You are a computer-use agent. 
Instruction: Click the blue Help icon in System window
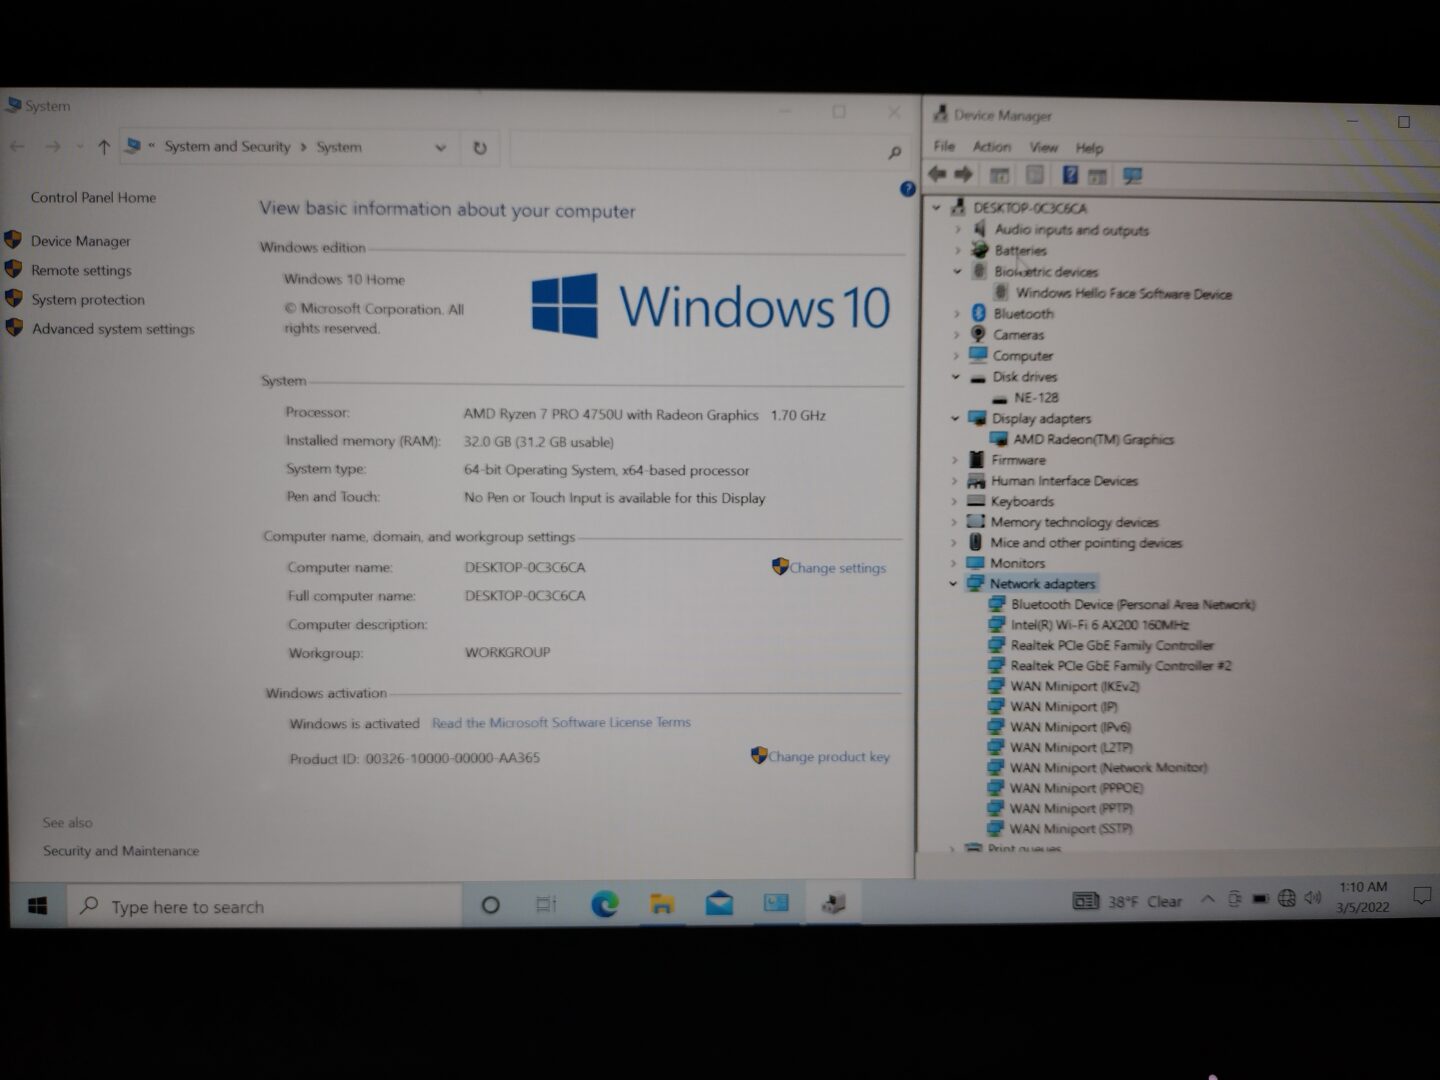click(x=907, y=188)
